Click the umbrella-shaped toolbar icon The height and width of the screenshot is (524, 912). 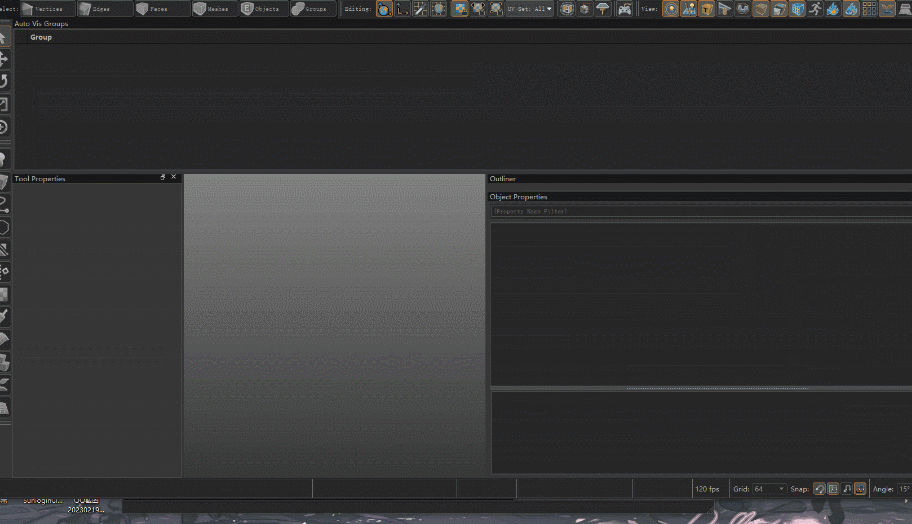tap(603, 9)
